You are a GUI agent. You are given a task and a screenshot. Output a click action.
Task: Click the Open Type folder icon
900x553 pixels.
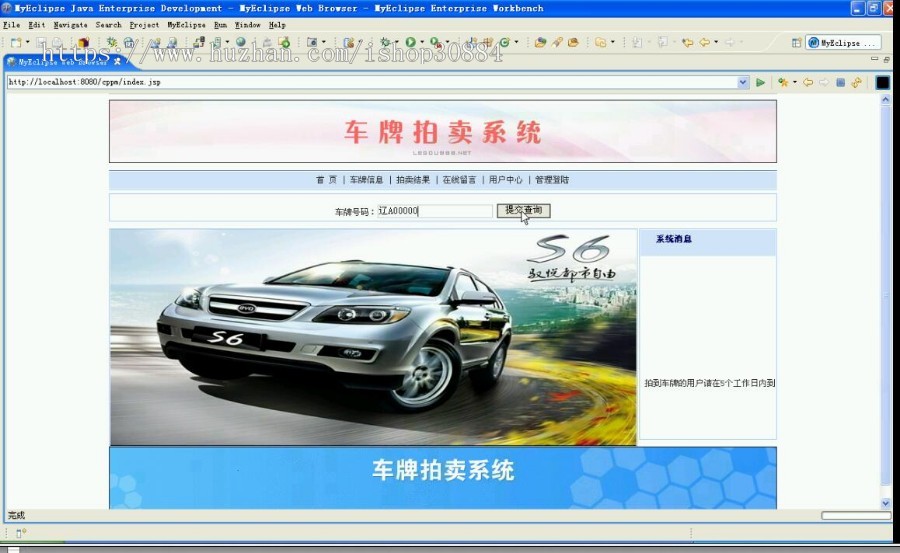click(x=540, y=42)
